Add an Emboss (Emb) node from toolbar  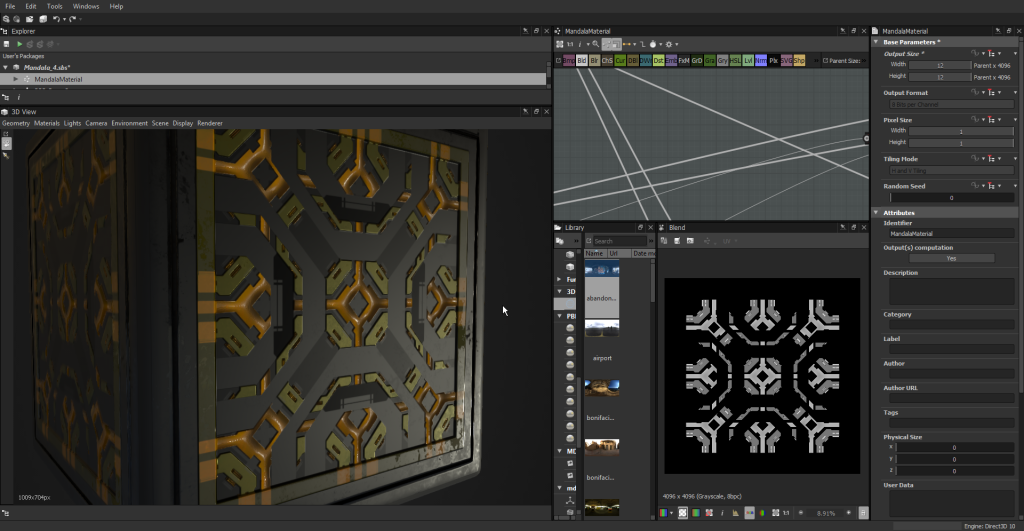[x=671, y=60]
